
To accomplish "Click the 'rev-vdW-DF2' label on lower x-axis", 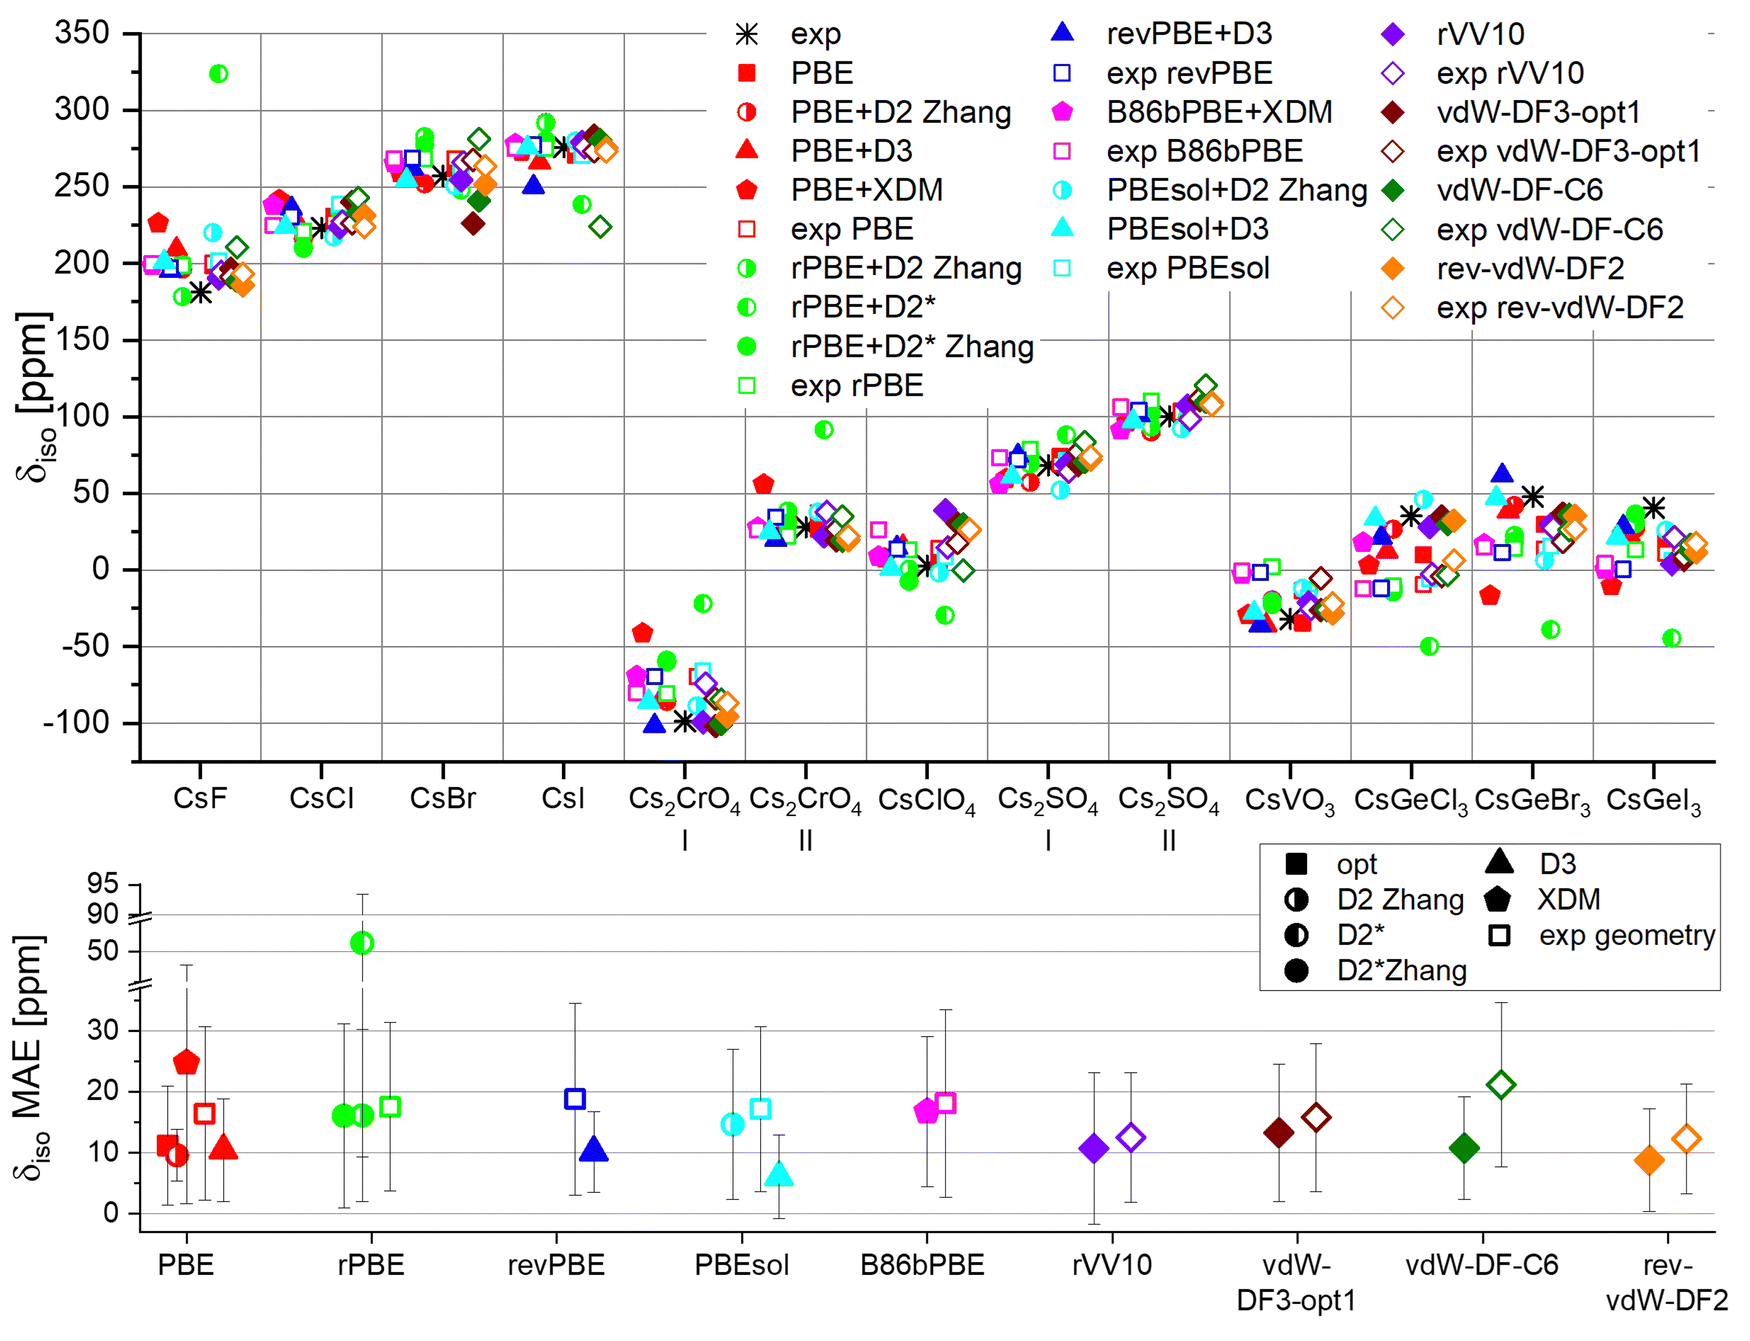I will 1667,1283.
